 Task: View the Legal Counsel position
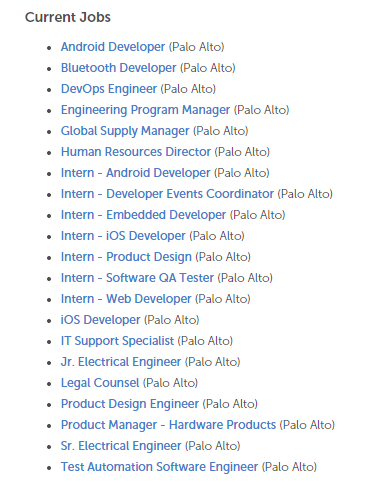(x=100, y=383)
